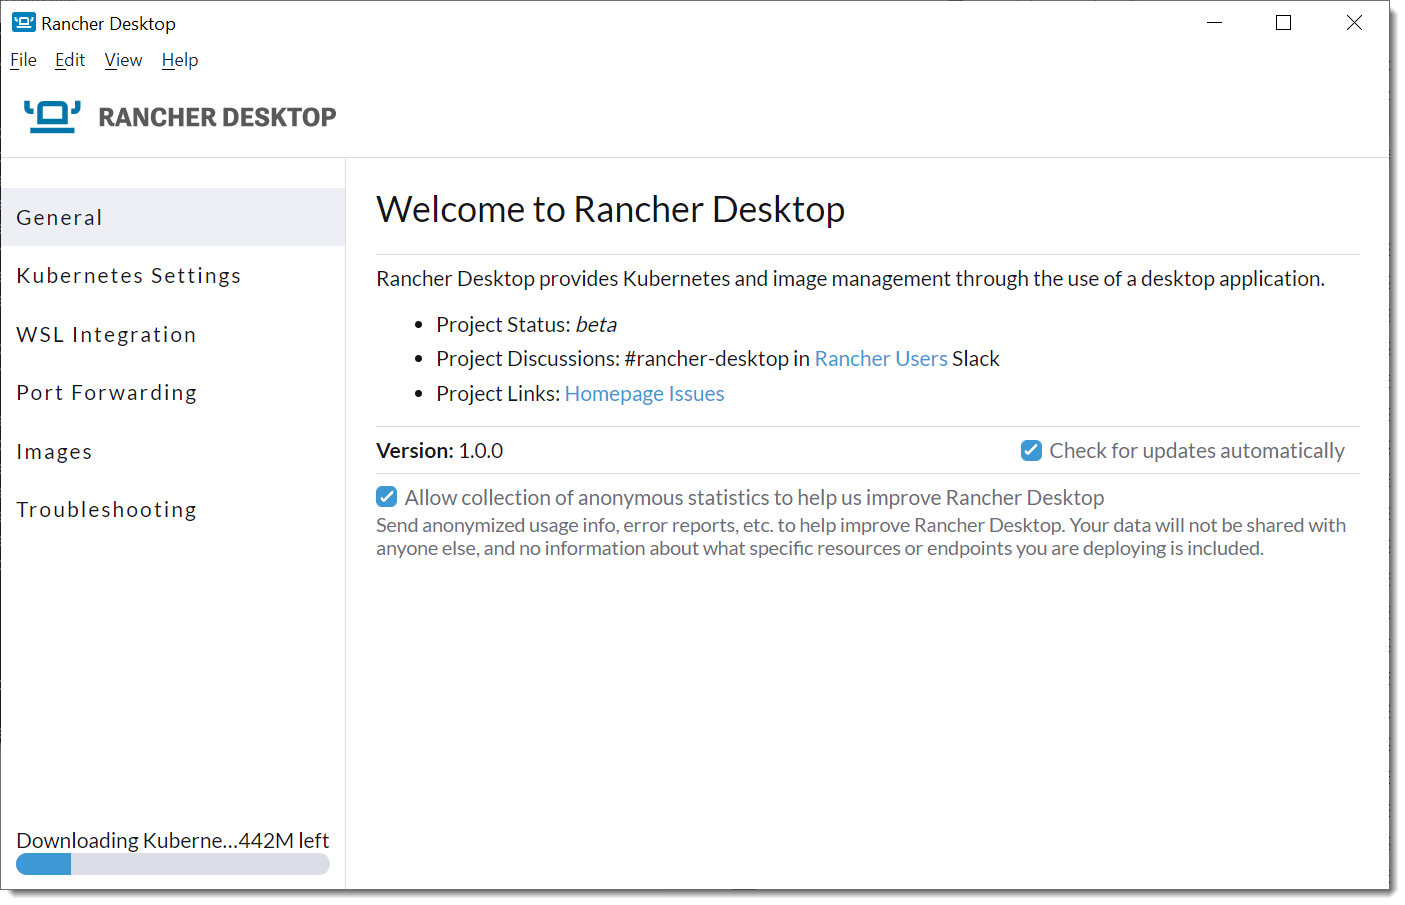Close the Rancher Desktop window
1405x905 pixels.
[1354, 23]
